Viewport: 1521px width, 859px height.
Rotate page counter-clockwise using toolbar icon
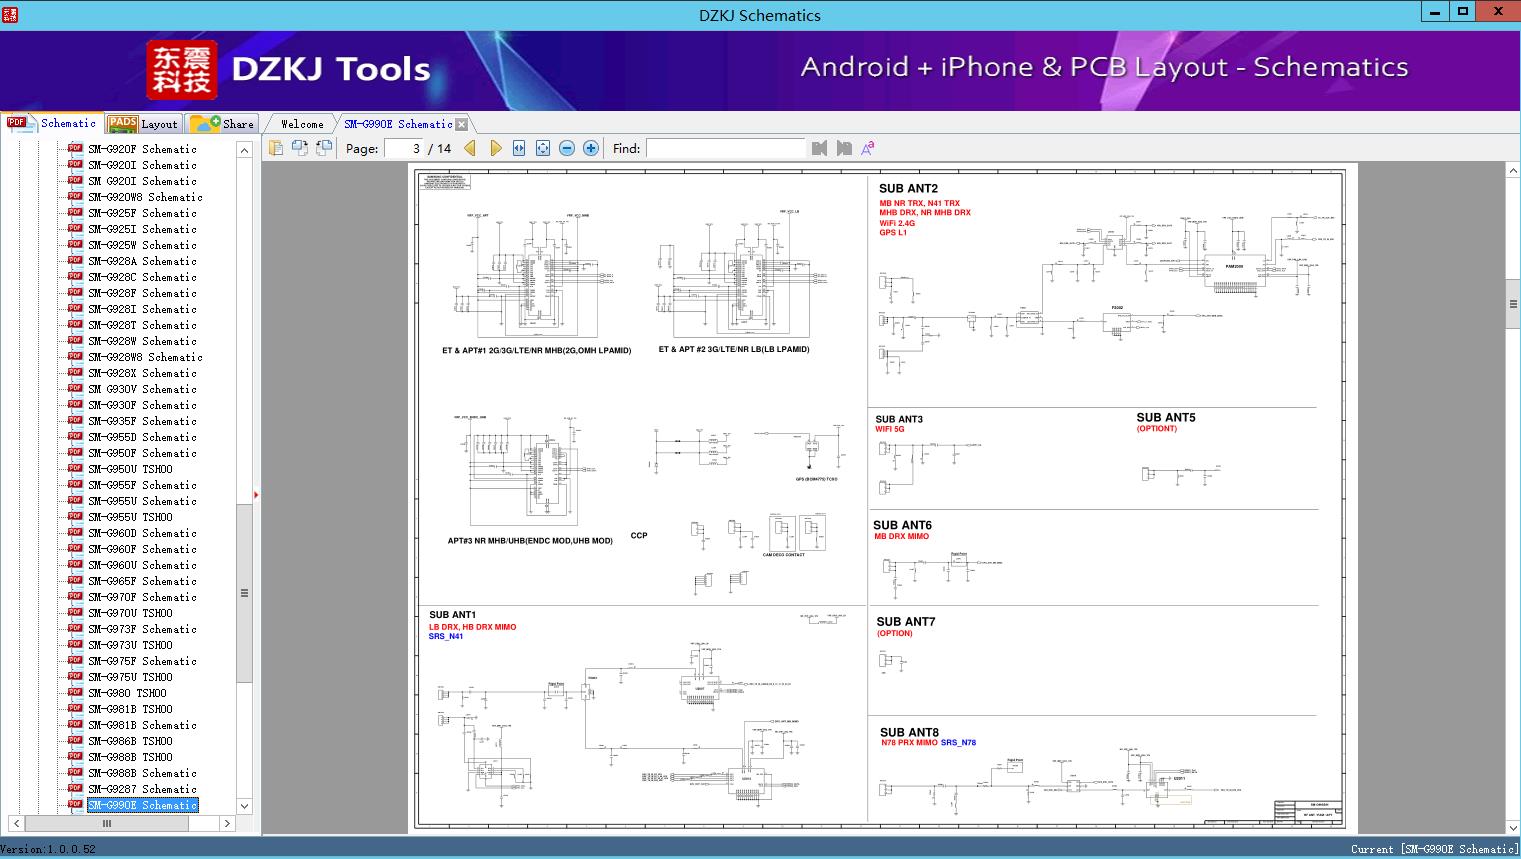tap(324, 148)
